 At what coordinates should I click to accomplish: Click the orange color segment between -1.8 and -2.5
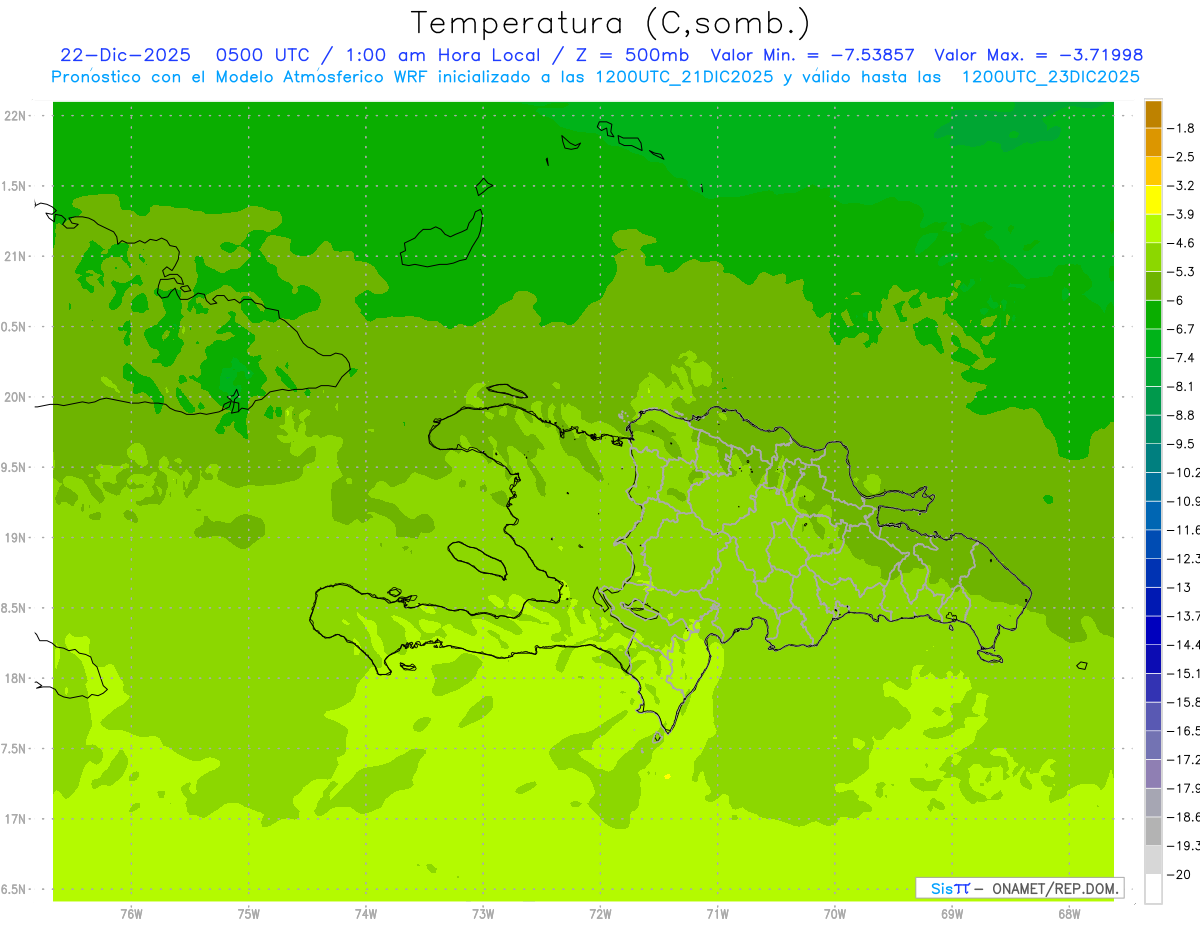tap(1153, 142)
